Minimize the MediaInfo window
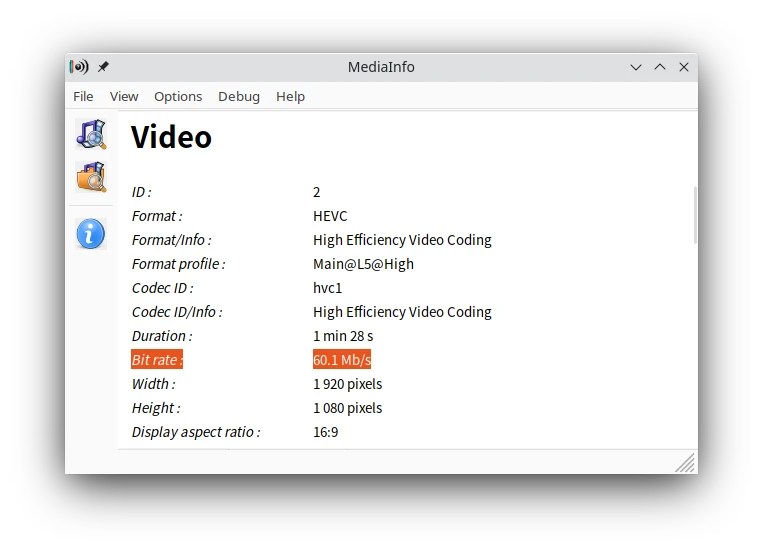This screenshot has width=763, height=551. 636,67
